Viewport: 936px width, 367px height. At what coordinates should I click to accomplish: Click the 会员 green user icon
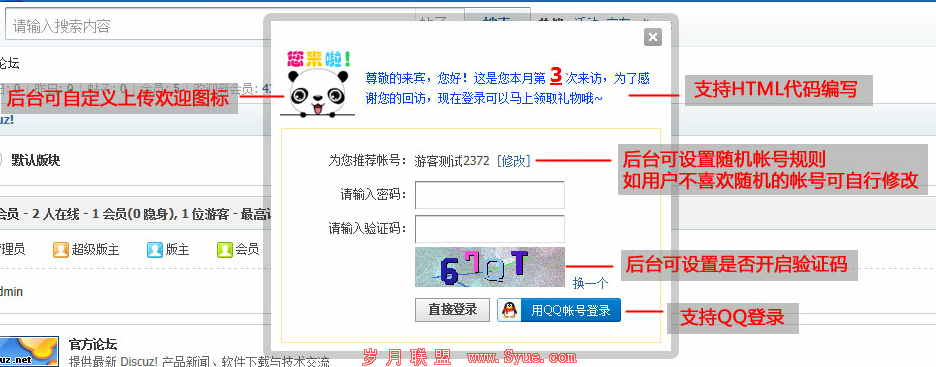pyautogui.click(x=225, y=249)
